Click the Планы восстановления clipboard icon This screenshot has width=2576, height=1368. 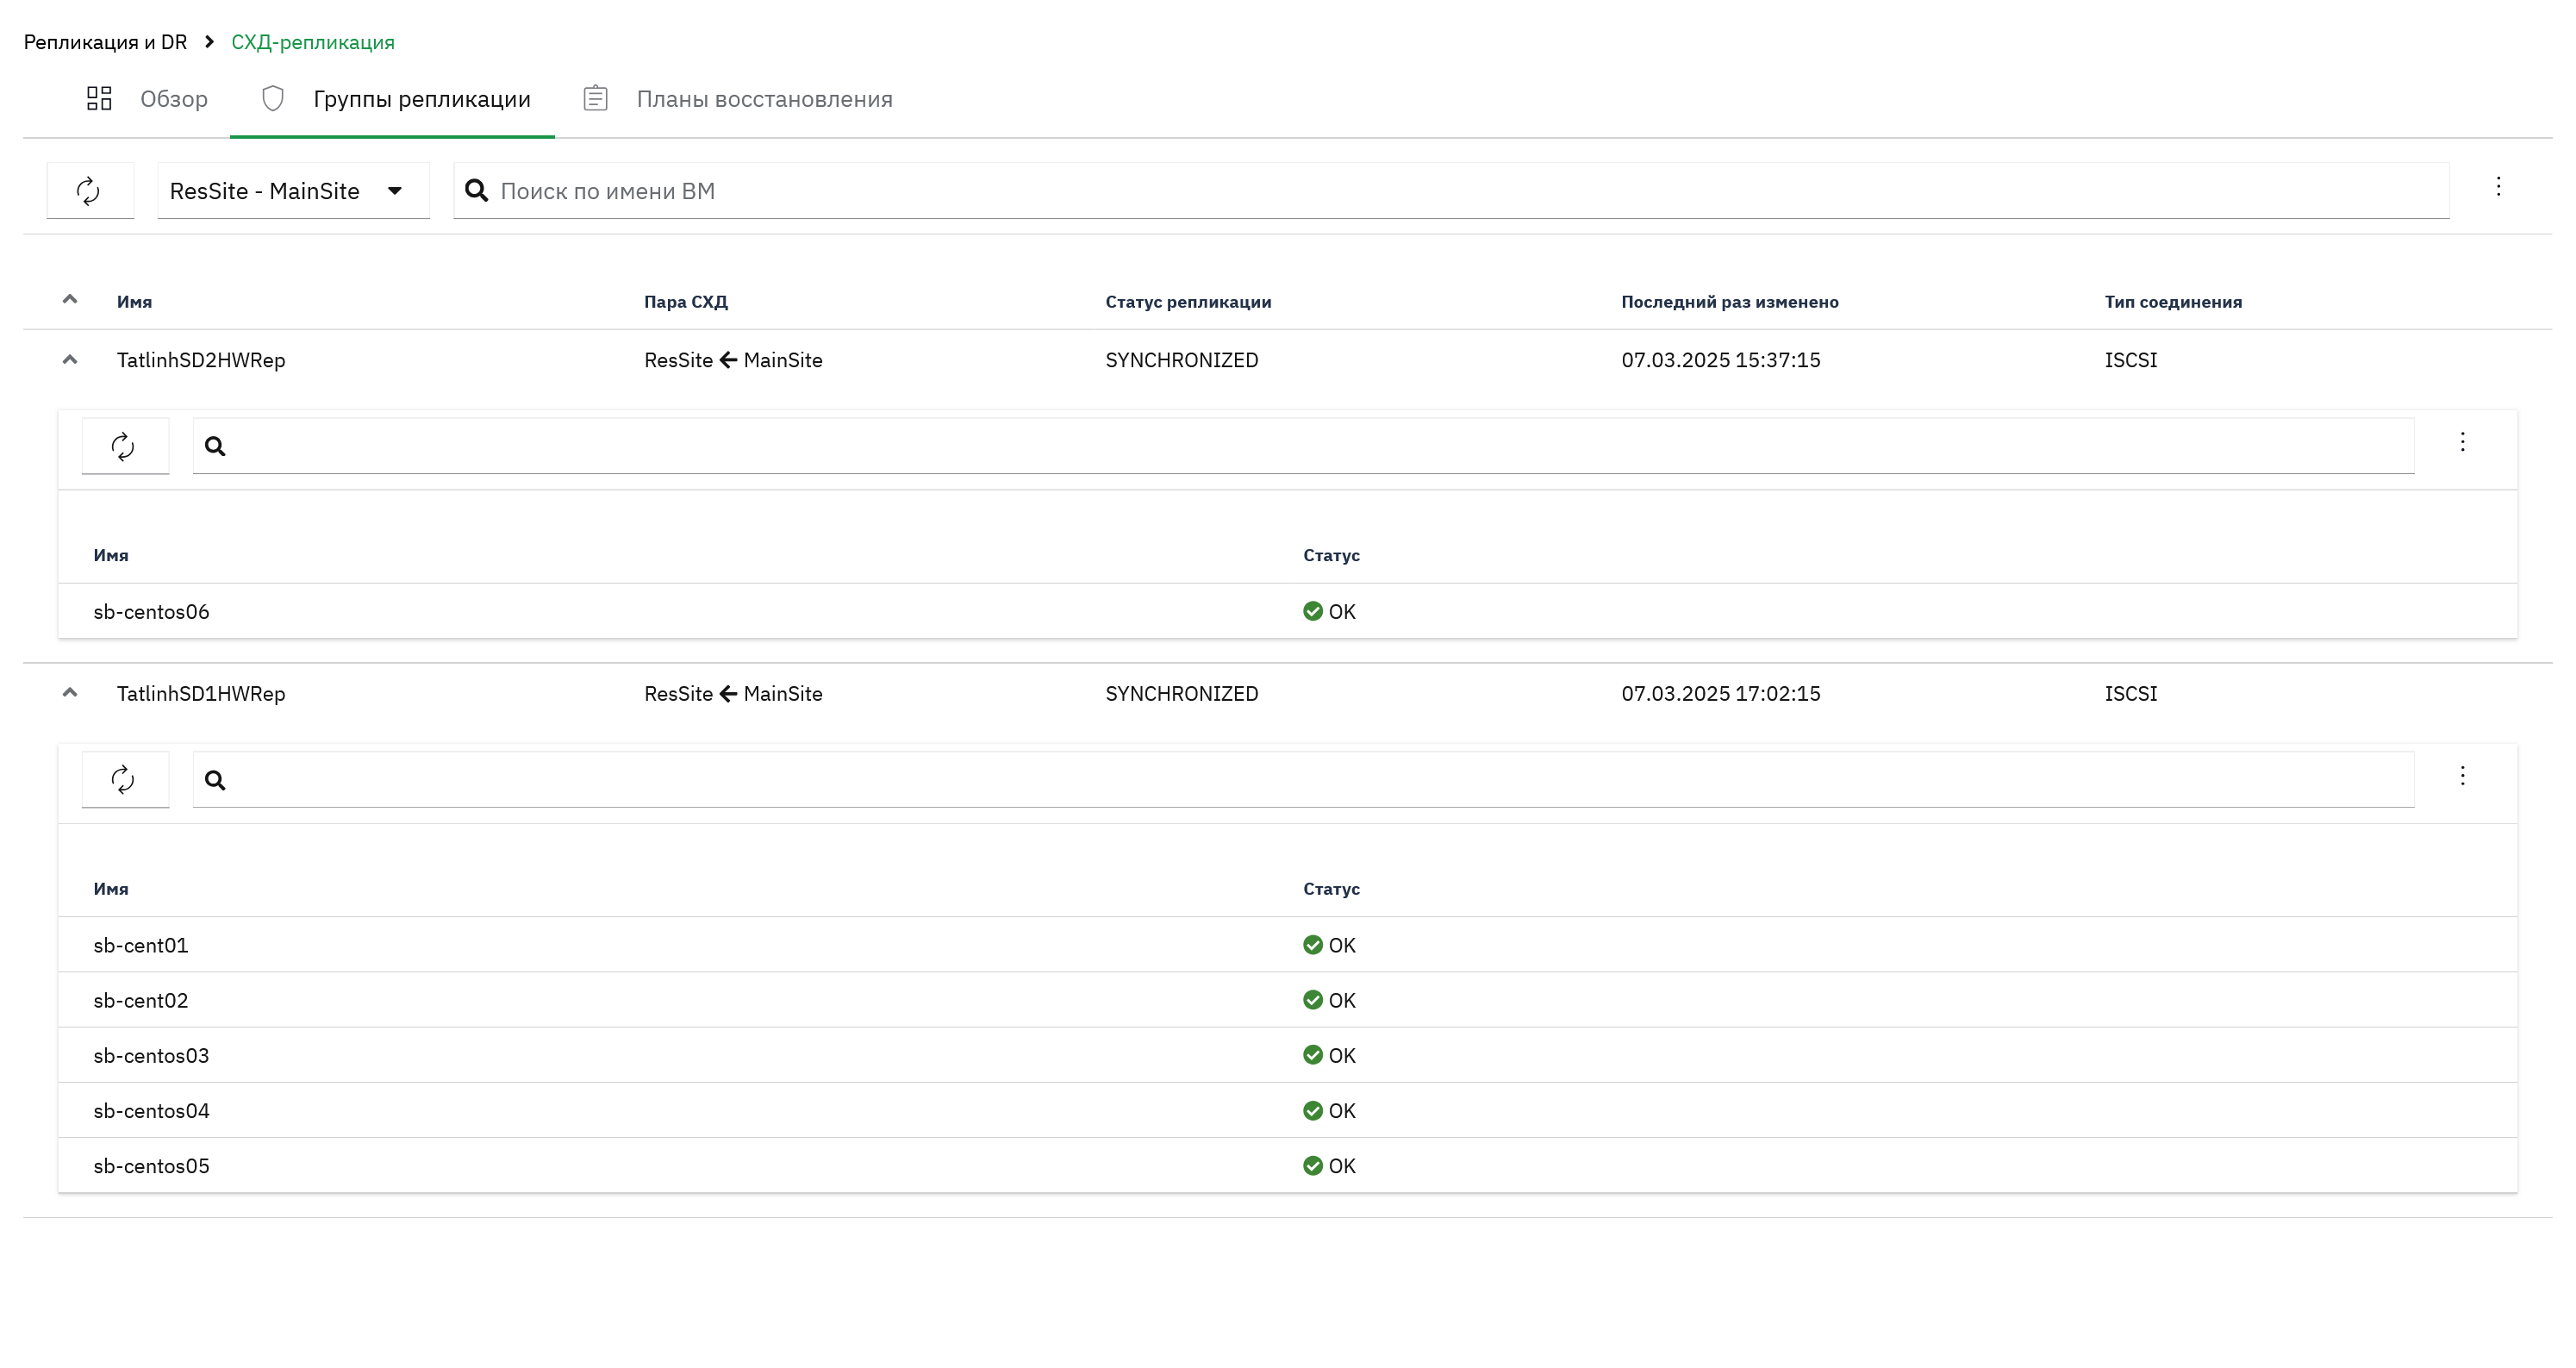pyautogui.click(x=595, y=98)
